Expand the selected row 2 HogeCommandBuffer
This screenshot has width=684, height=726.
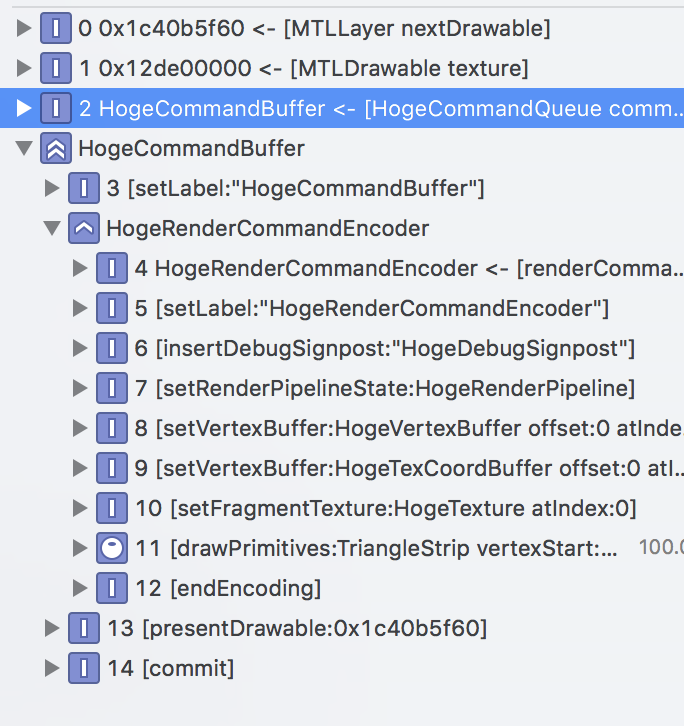point(24,108)
